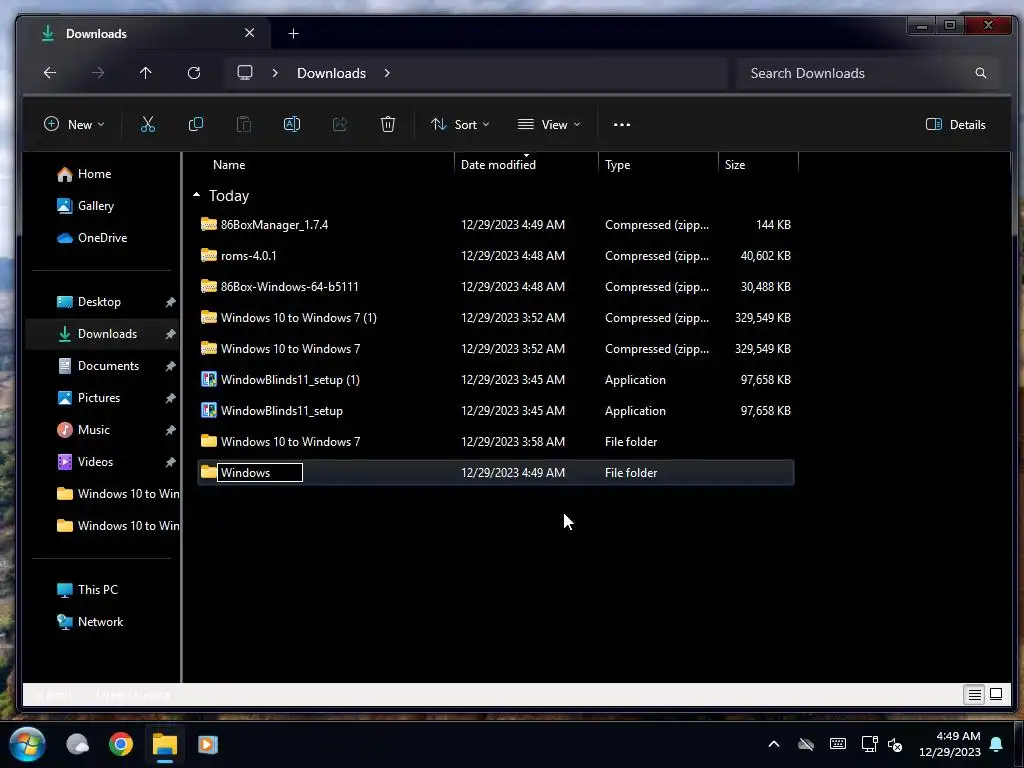Viewport: 1024px width, 768px height.
Task: Open This PC in the sidebar
Action: [97, 590]
